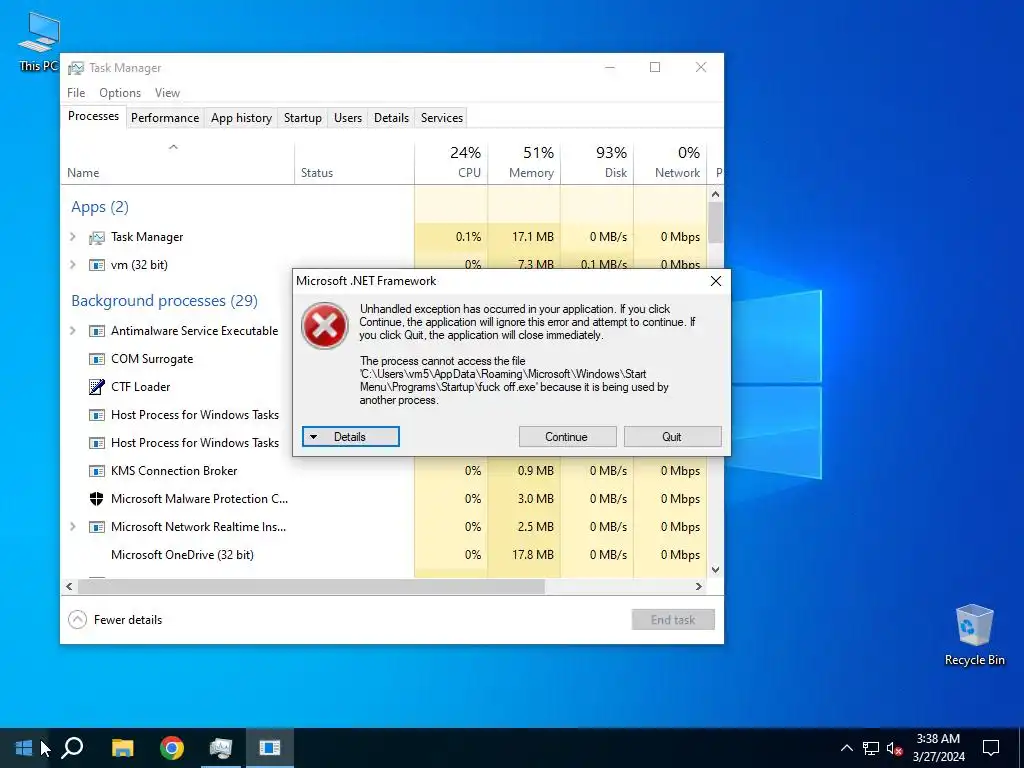Screen dimensions: 1024x768
Task: Click the horizontal scrollbar left arrow
Action: 69,586
